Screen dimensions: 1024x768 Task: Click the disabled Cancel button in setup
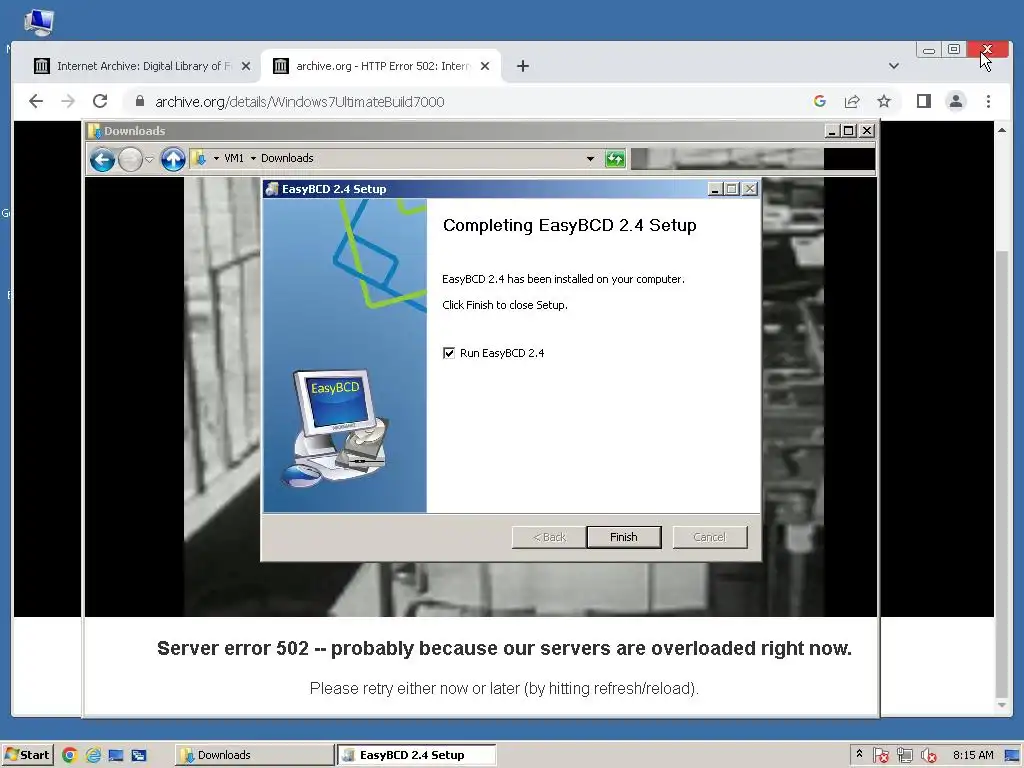[709, 537]
